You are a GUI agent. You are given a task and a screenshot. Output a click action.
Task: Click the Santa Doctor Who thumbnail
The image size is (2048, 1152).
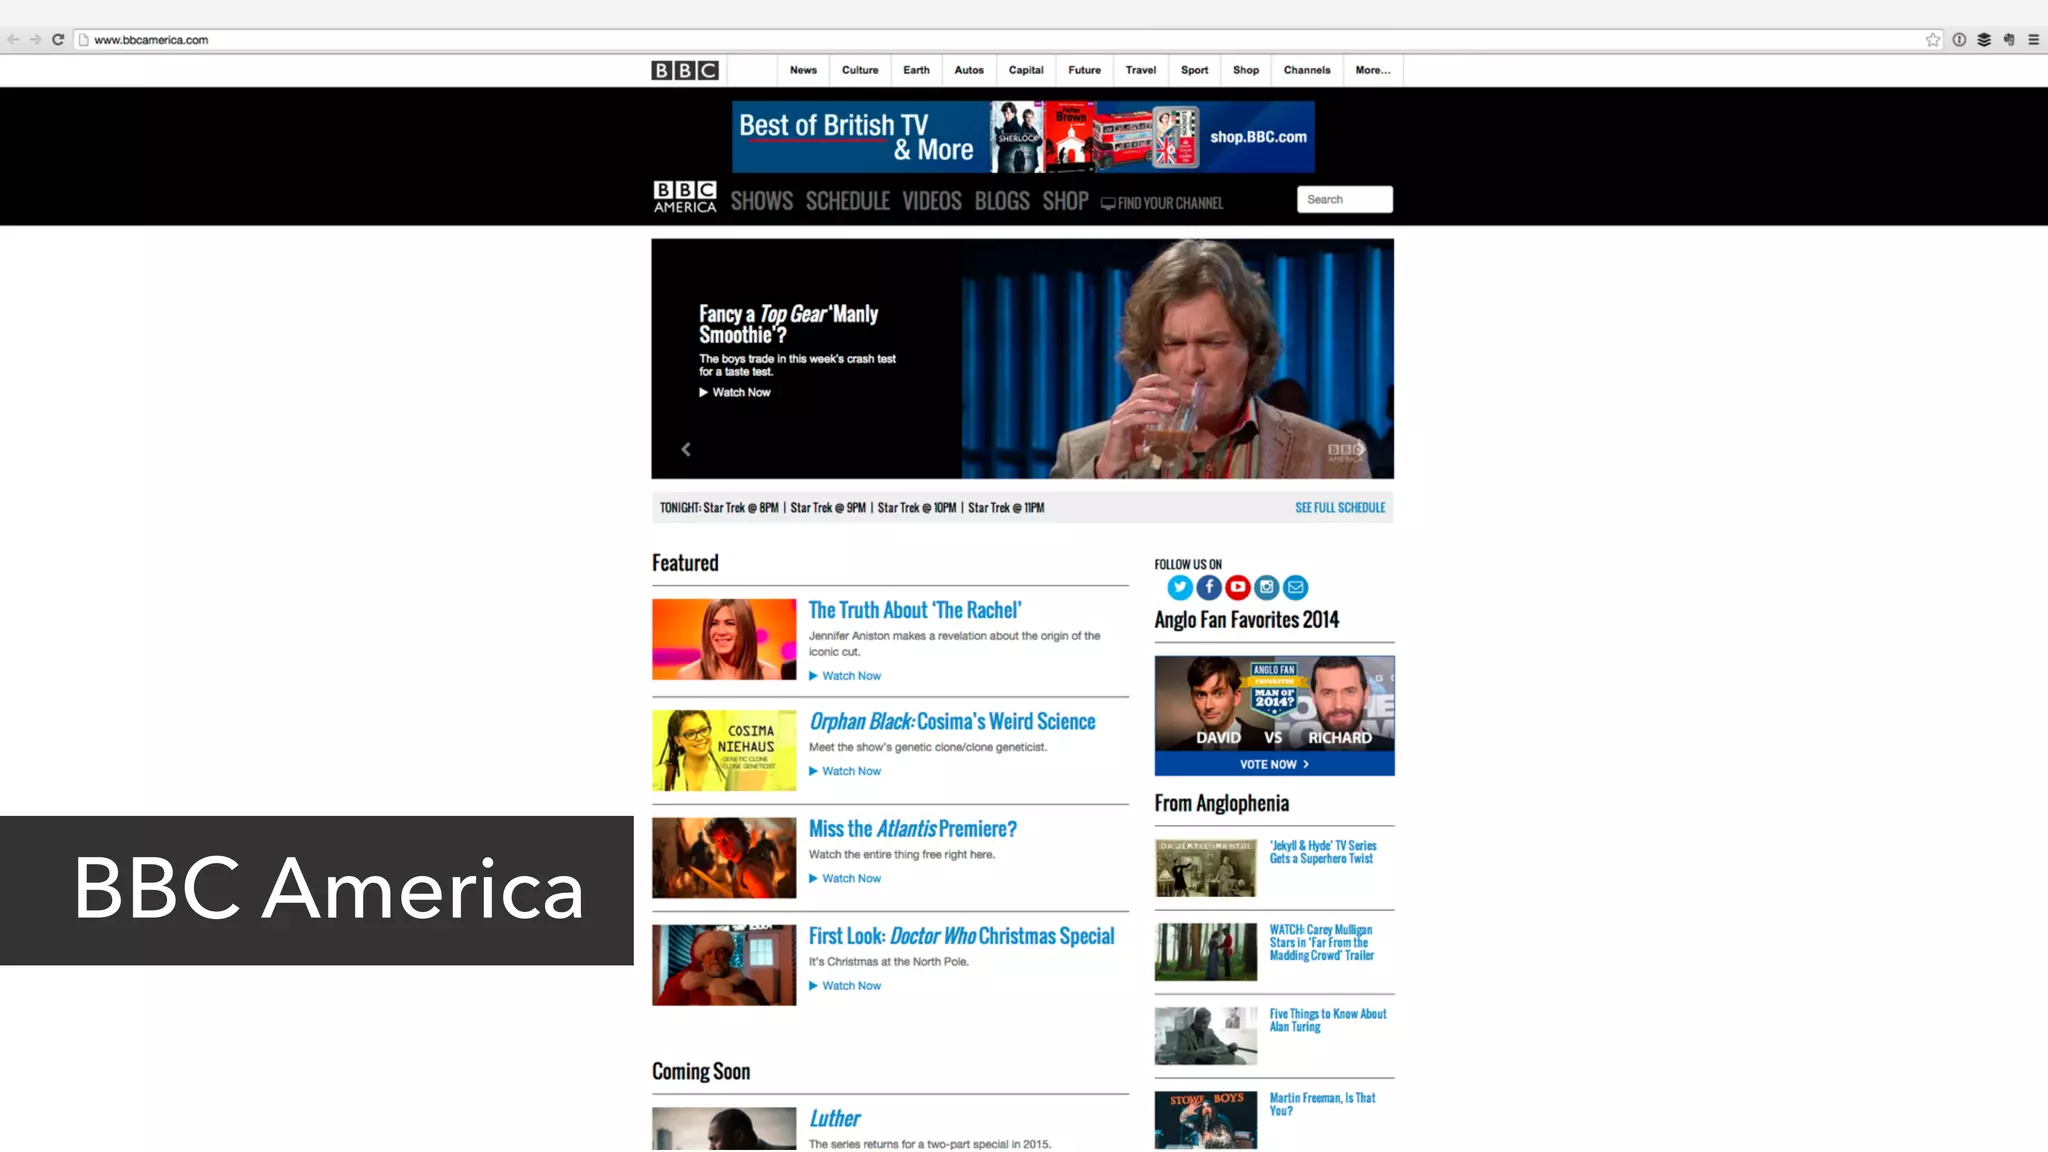(724, 964)
